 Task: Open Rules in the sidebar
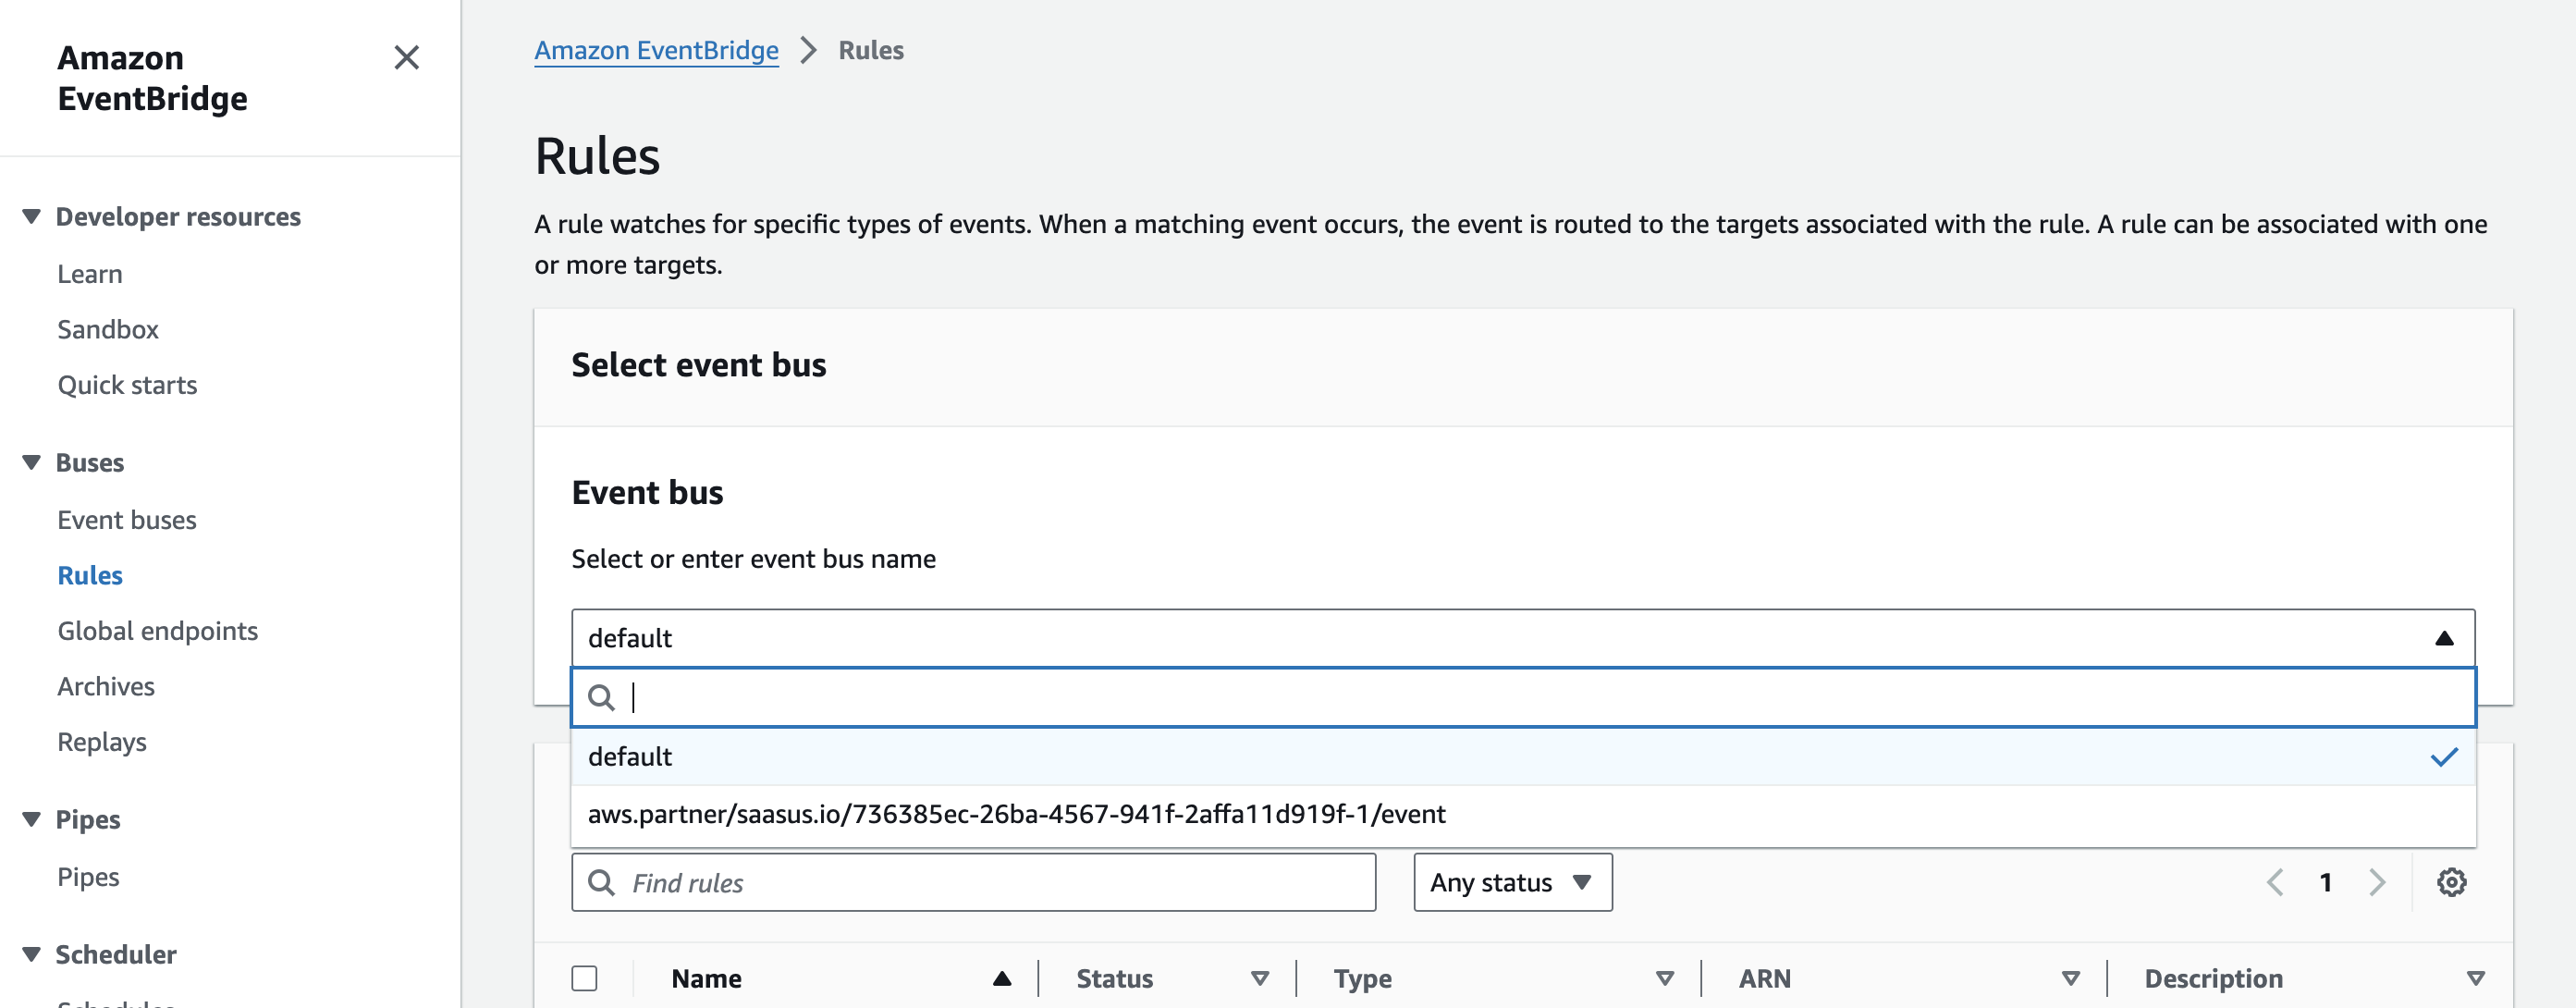coord(90,575)
